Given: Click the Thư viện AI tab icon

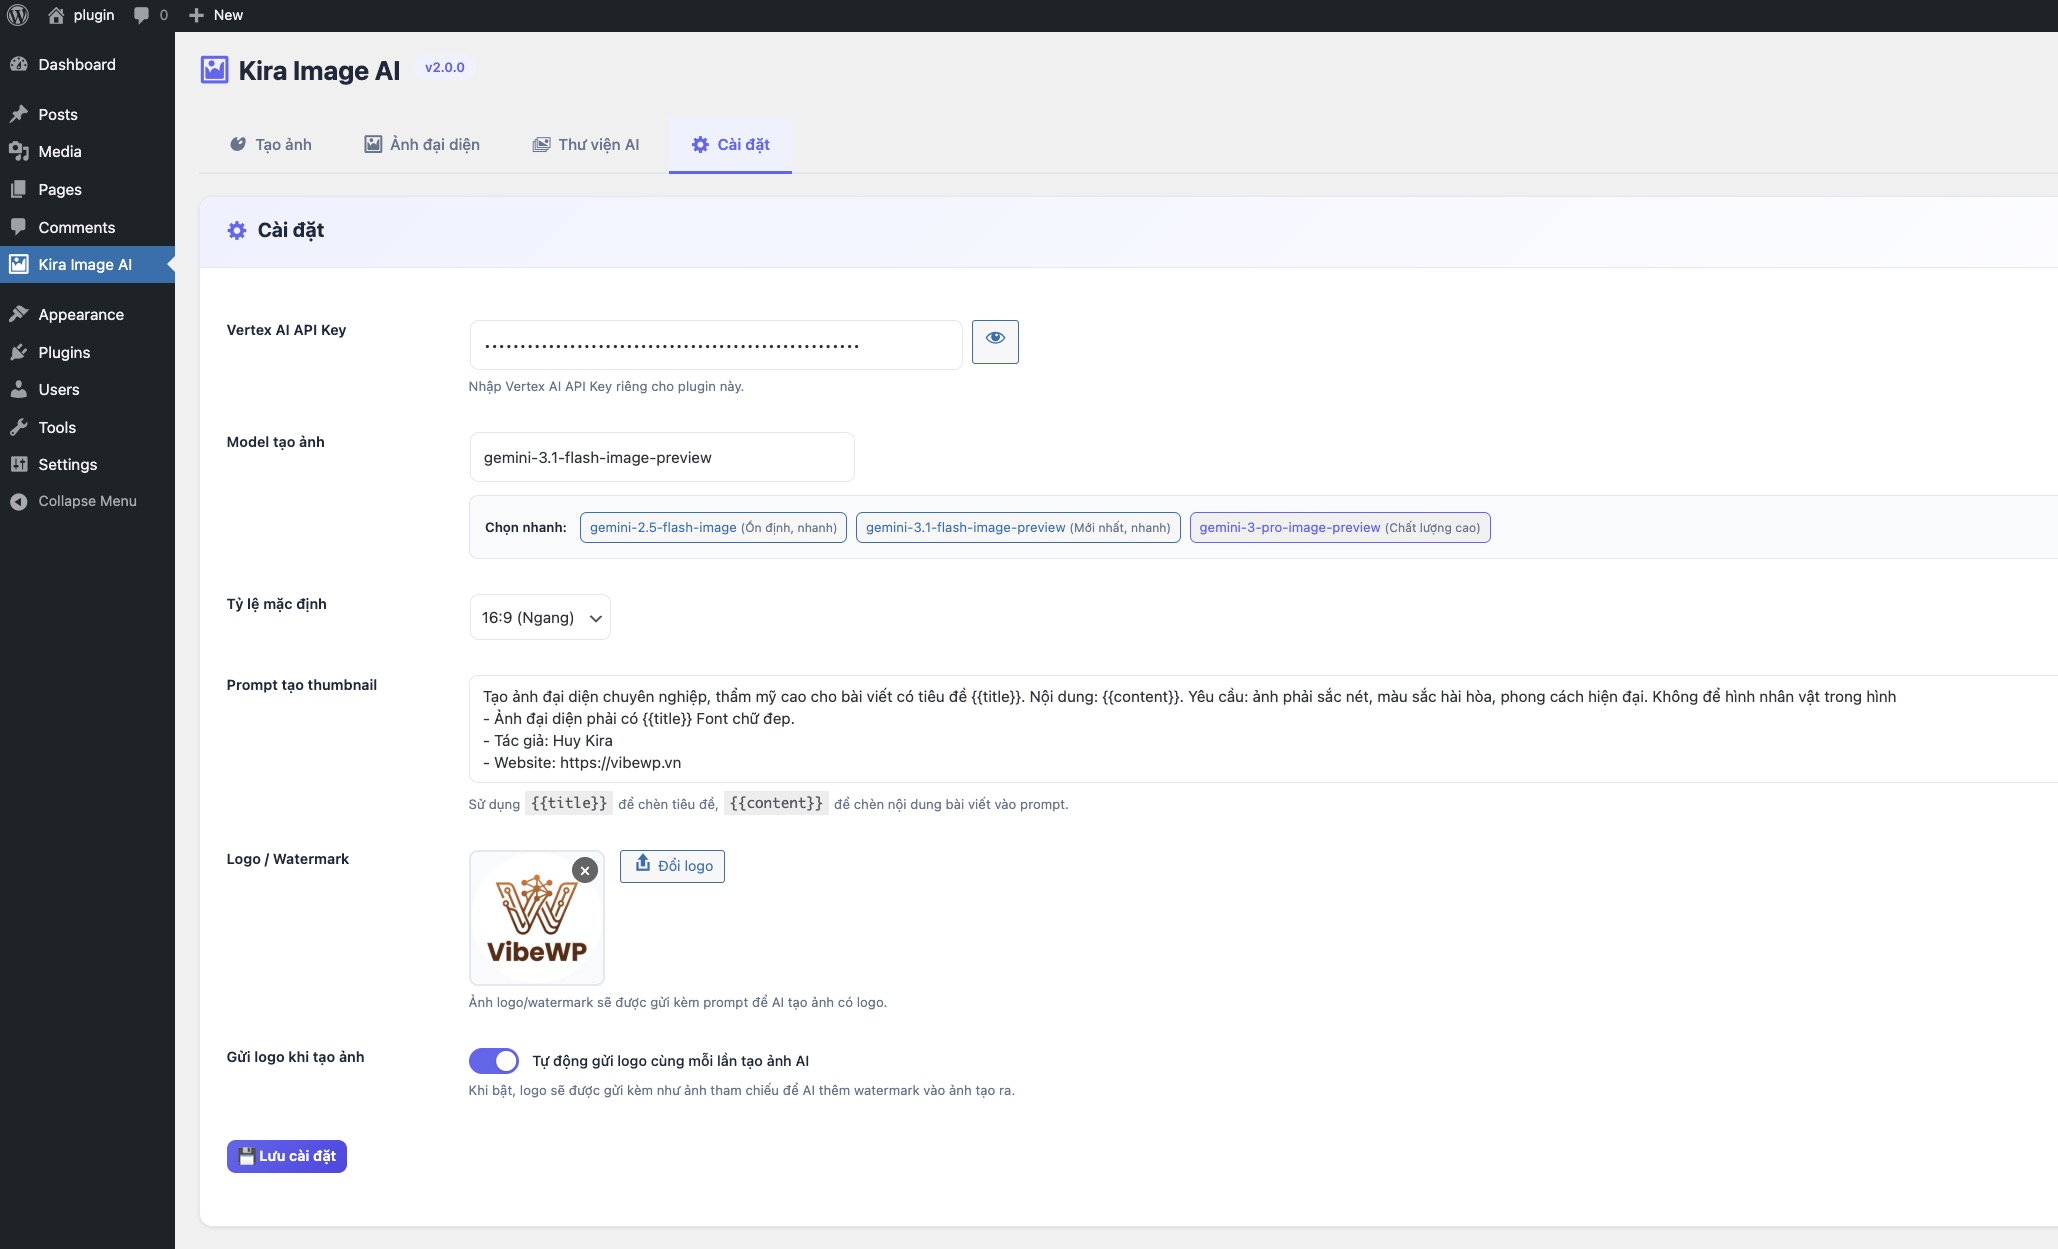Looking at the screenshot, I should click(541, 144).
